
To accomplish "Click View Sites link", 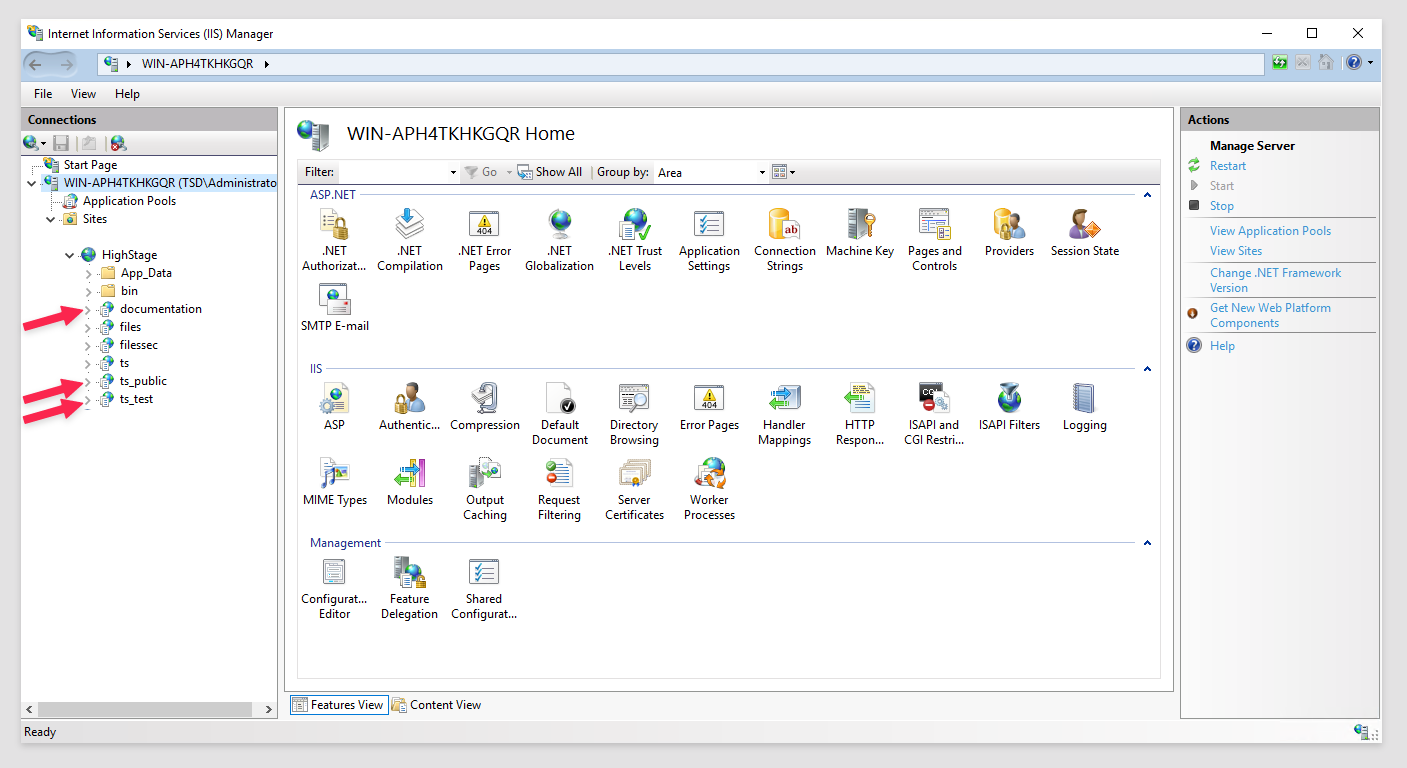I will coord(1236,251).
